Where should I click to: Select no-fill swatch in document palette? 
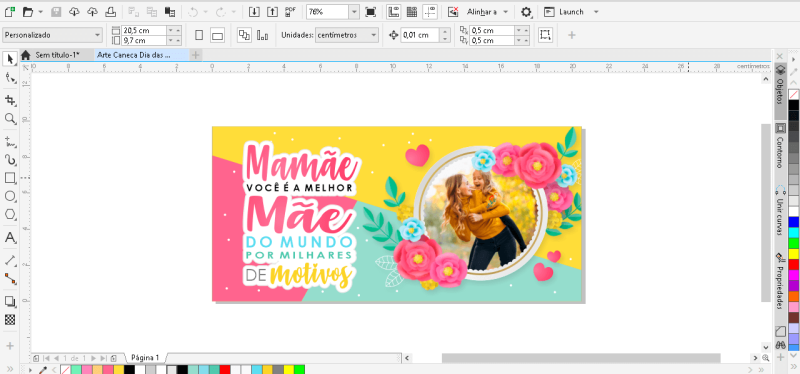click(x=65, y=369)
